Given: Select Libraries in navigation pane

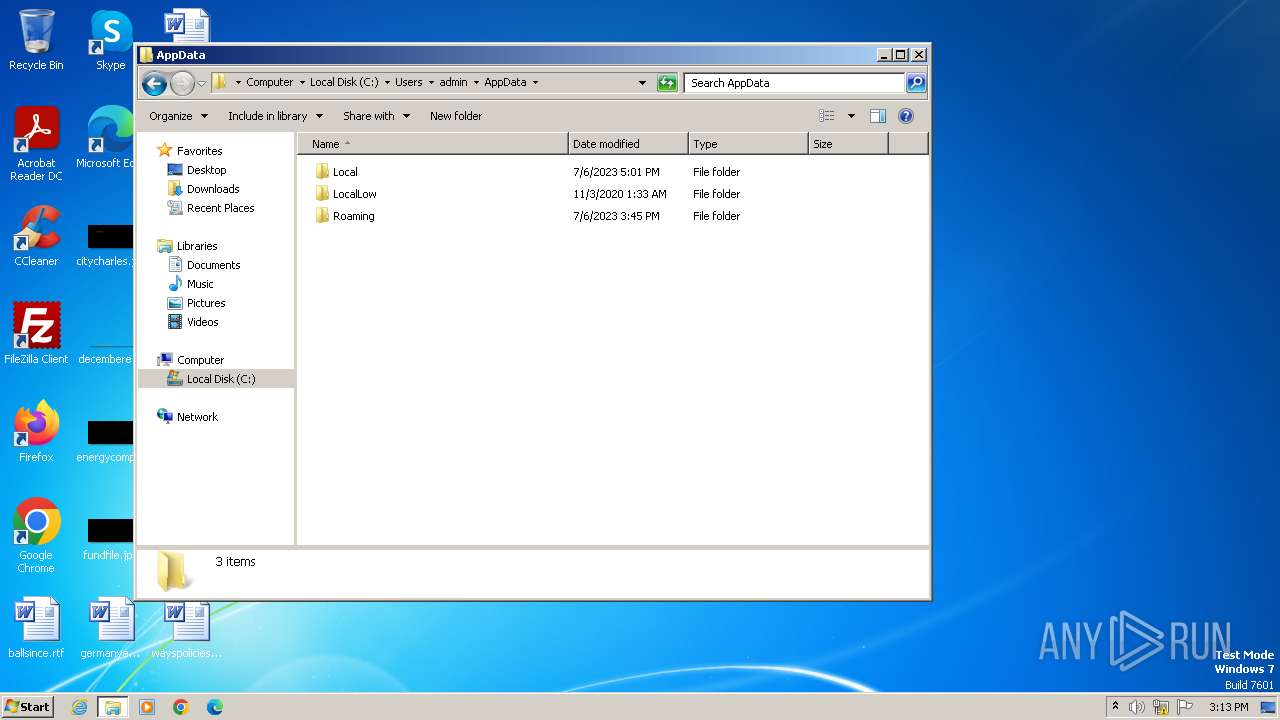Looking at the screenshot, I should coord(197,246).
